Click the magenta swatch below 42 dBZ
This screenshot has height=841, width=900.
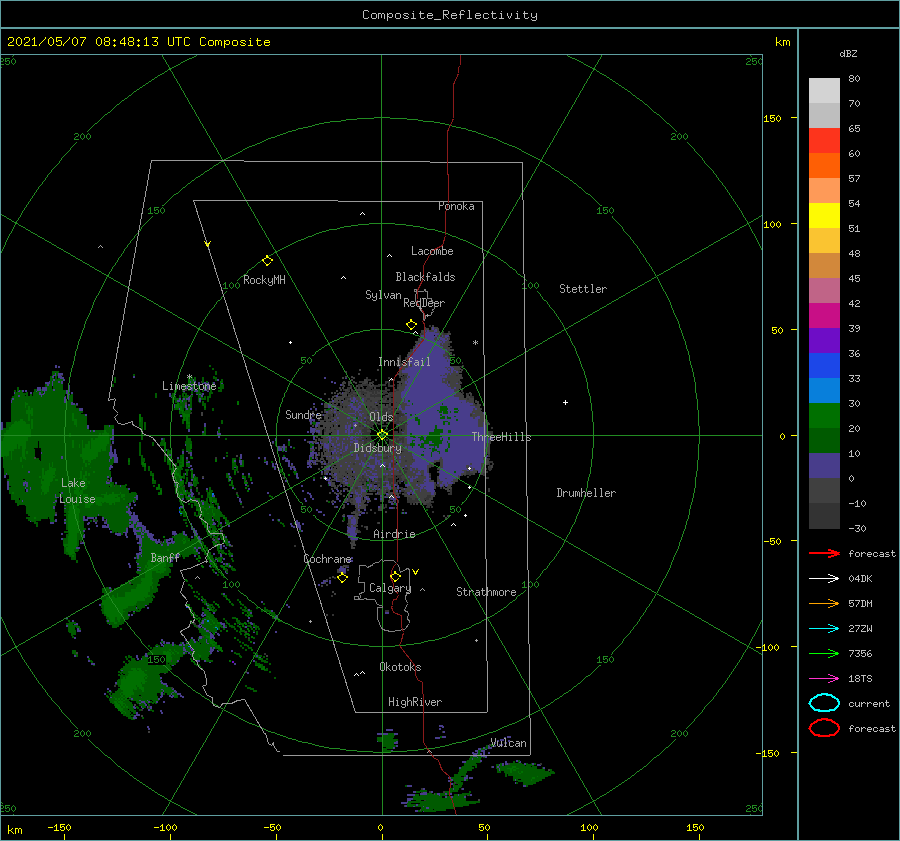coord(824,316)
